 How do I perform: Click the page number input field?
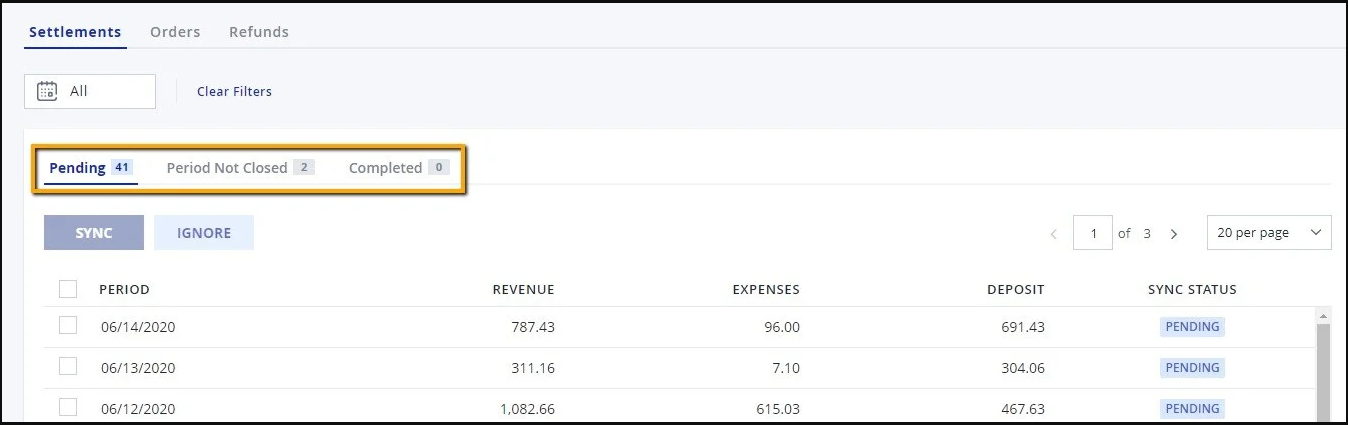(1093, 233)
